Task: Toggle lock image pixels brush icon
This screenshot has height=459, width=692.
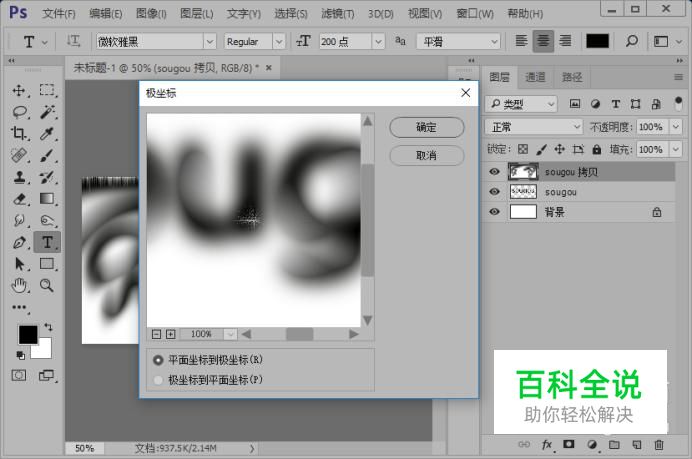Action: tap(542, 149)
